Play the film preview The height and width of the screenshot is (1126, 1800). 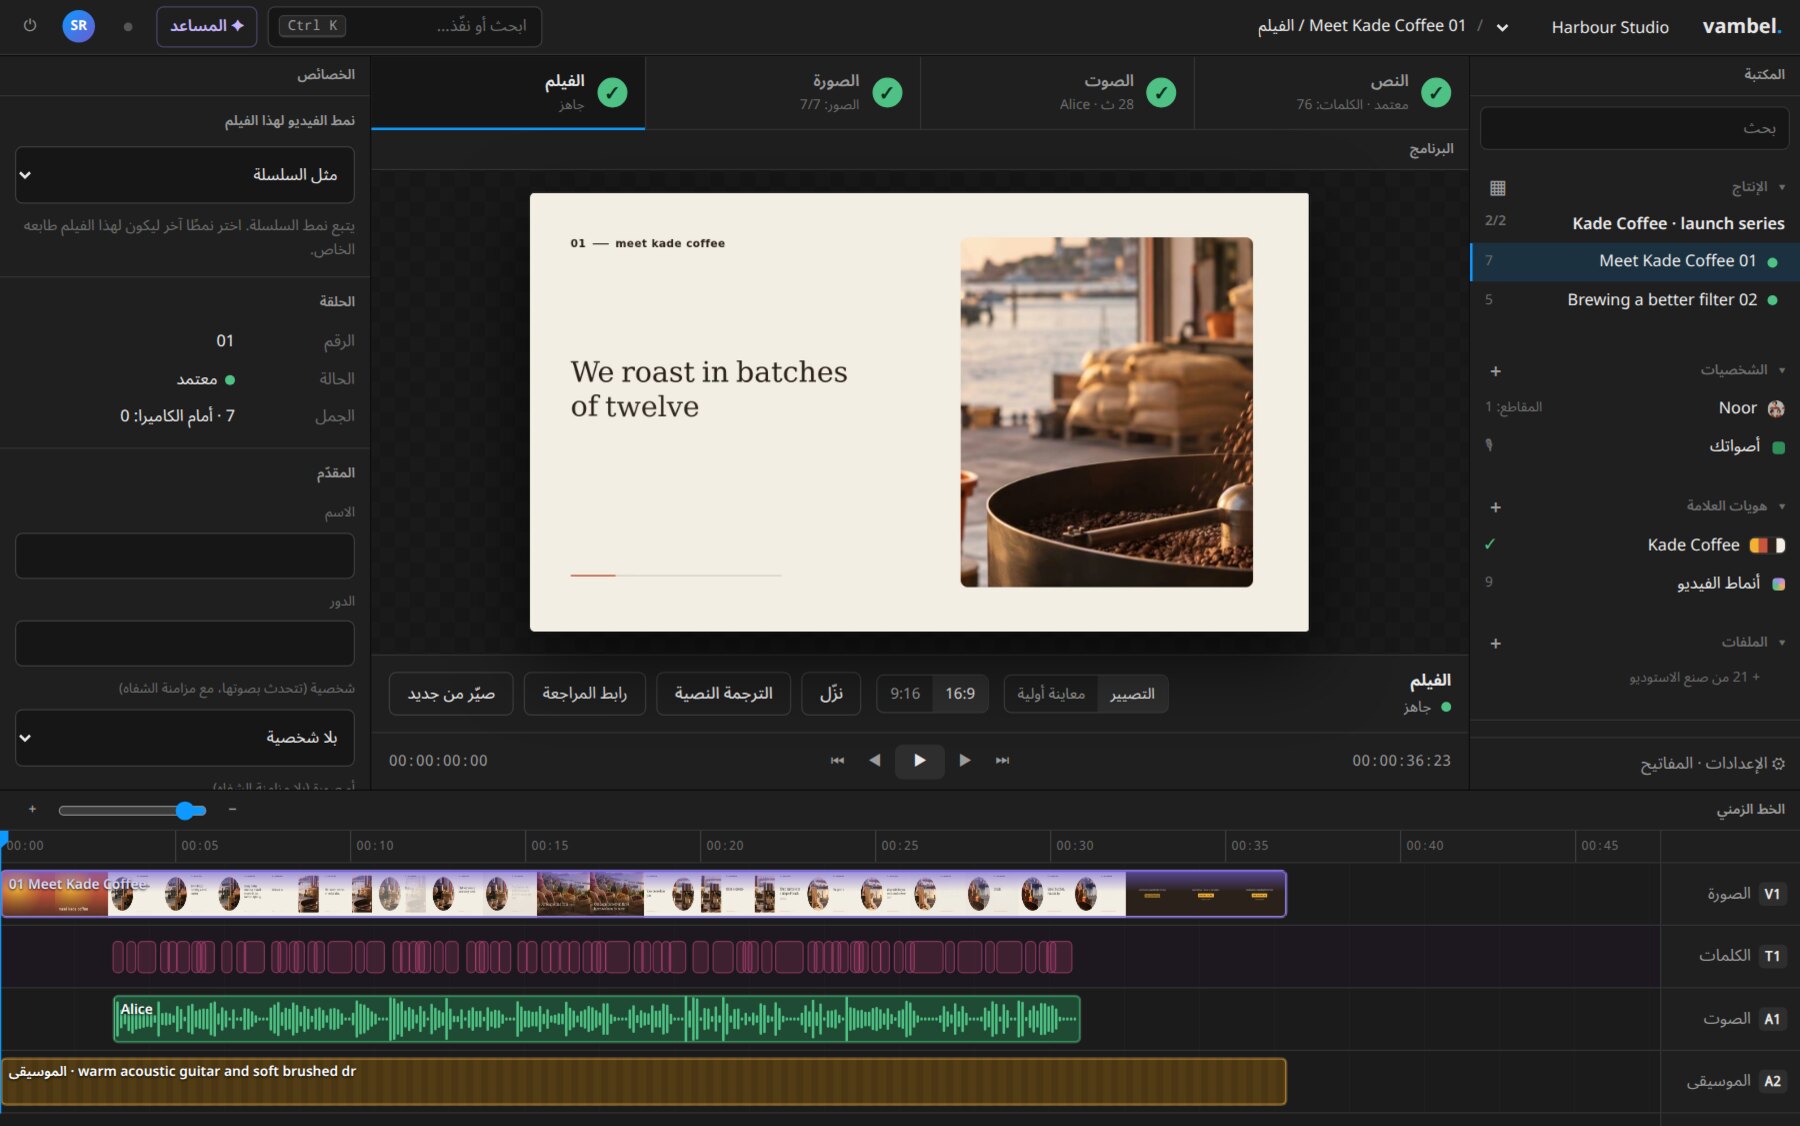click(x=919, y=761)
